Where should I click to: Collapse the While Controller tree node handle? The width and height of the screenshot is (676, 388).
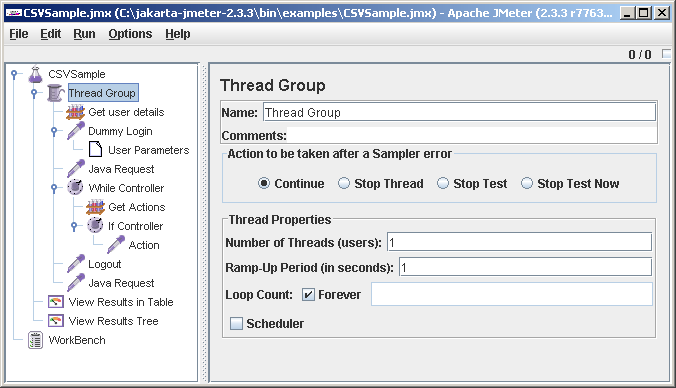click(54, 188)
